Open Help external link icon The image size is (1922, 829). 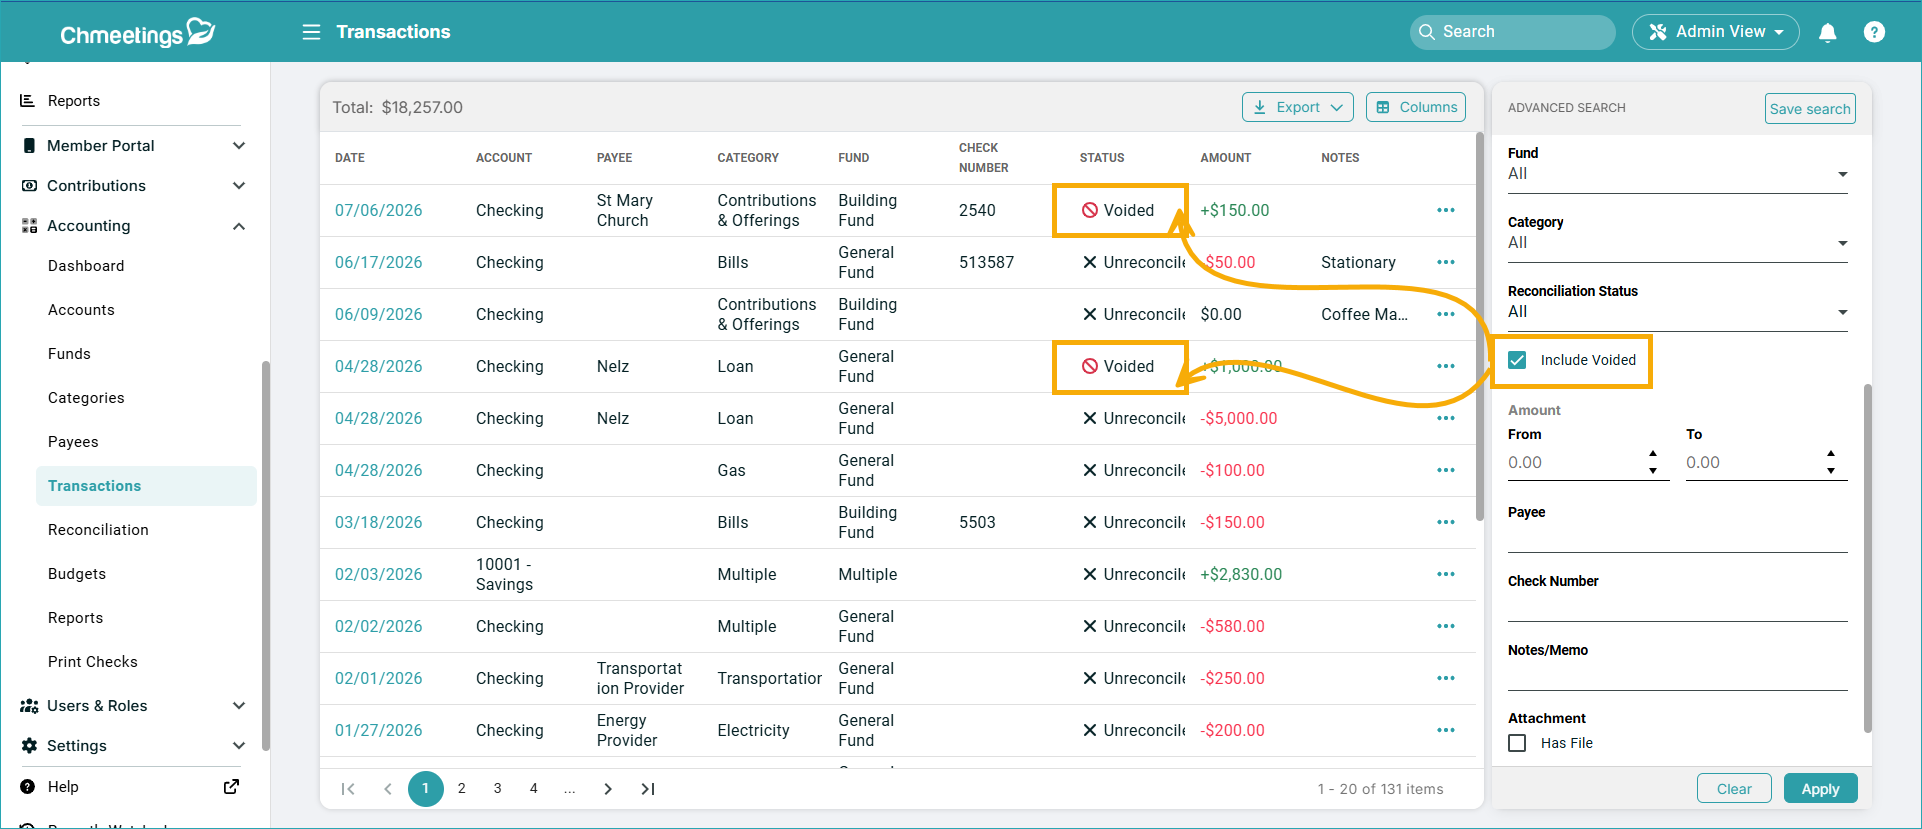tap(231, 787)
